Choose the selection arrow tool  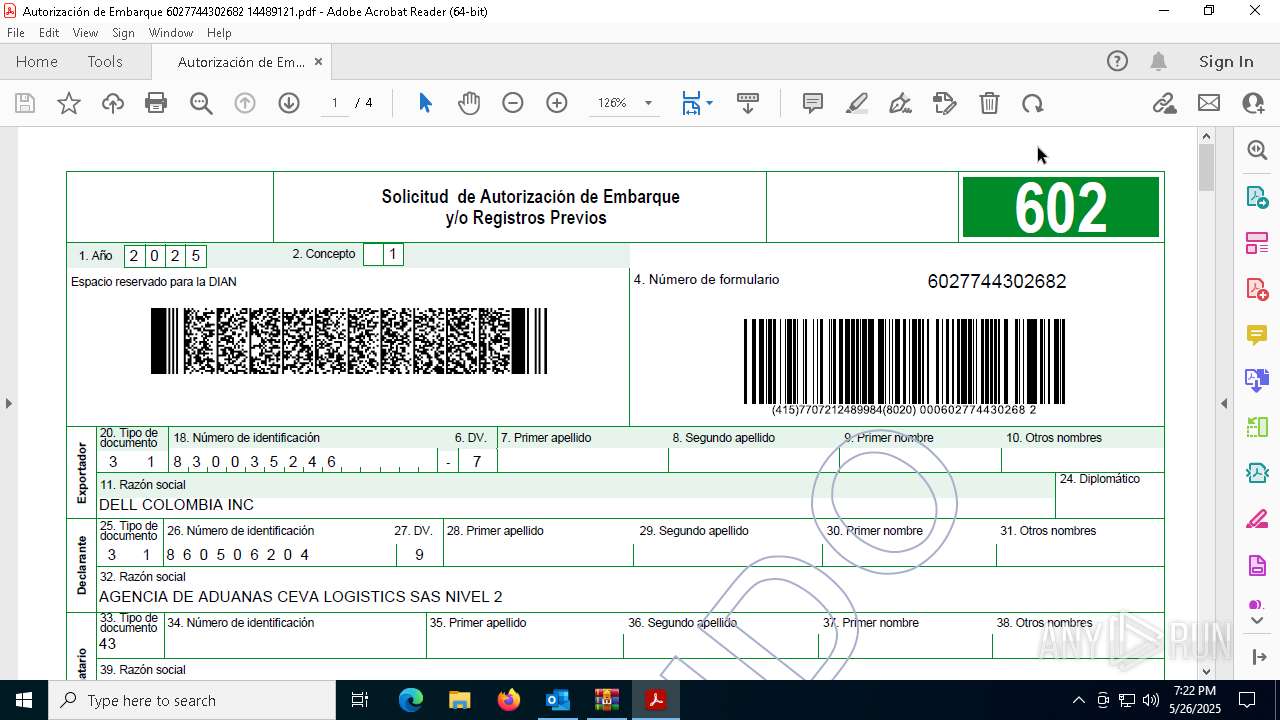point(425,103)
